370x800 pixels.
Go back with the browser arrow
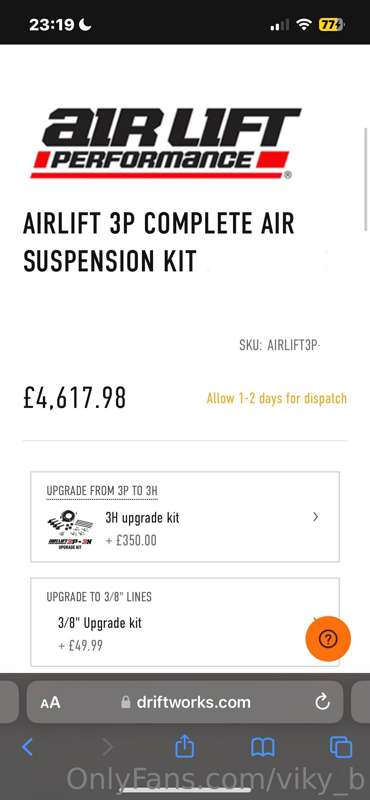(x=28, y=748)
